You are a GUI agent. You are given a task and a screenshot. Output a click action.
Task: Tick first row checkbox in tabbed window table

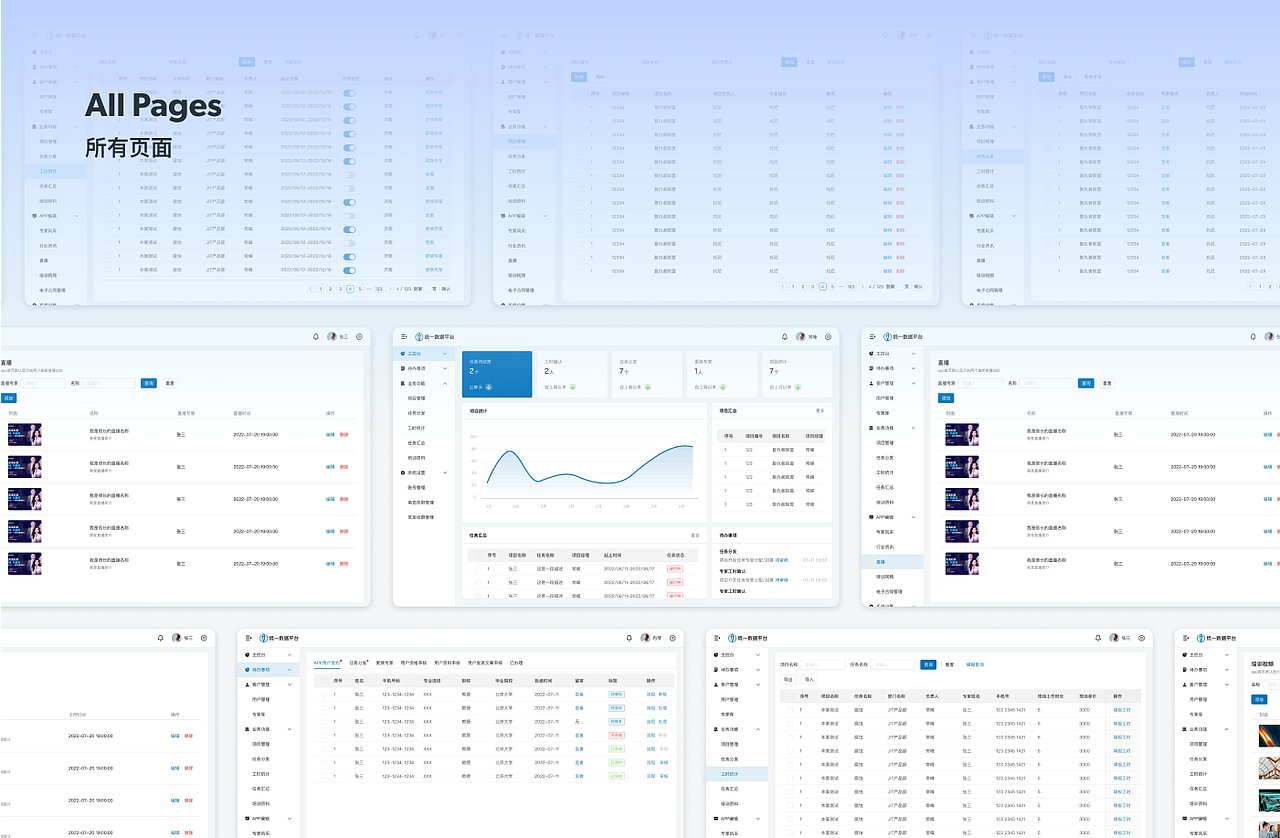[x=322, y=693]
